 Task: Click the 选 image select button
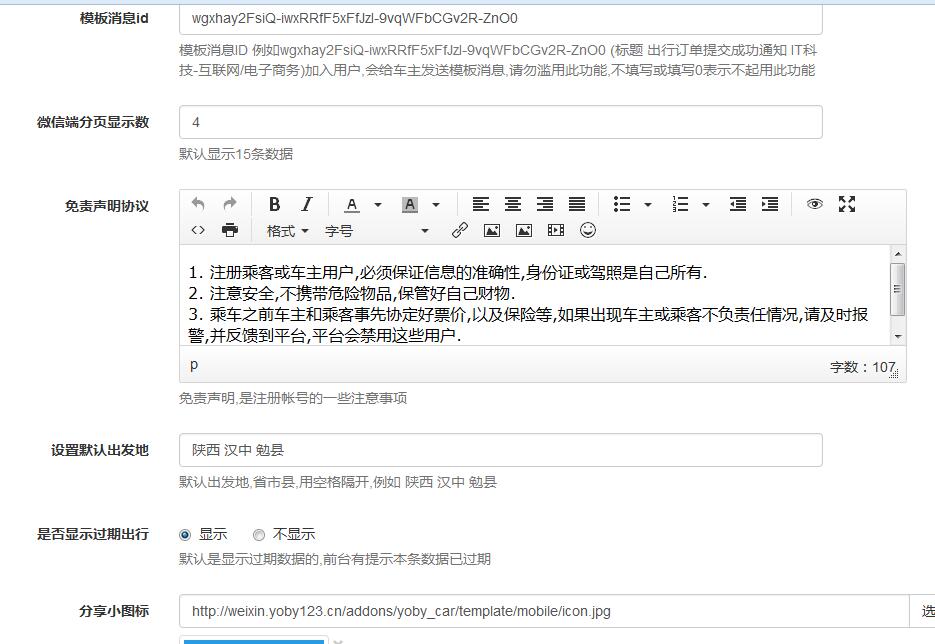click(922, 611)
